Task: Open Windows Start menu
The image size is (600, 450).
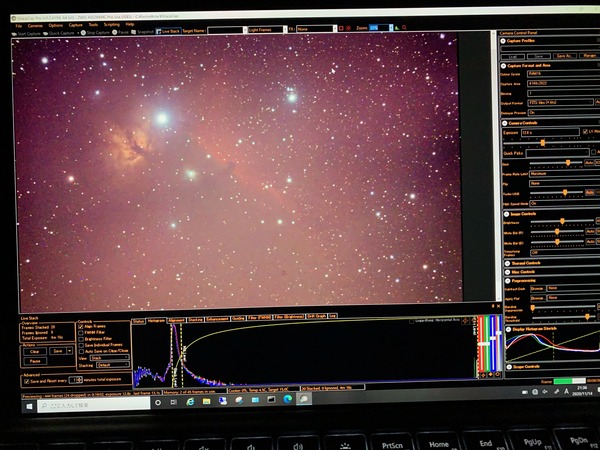Action: [x=29, y=406]
